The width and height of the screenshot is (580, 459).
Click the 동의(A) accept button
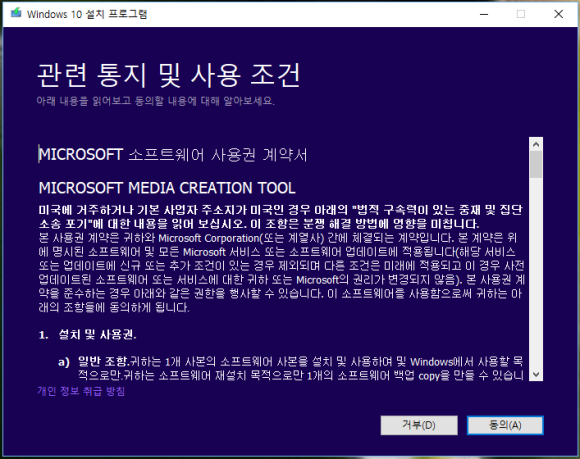click(505, 425)
